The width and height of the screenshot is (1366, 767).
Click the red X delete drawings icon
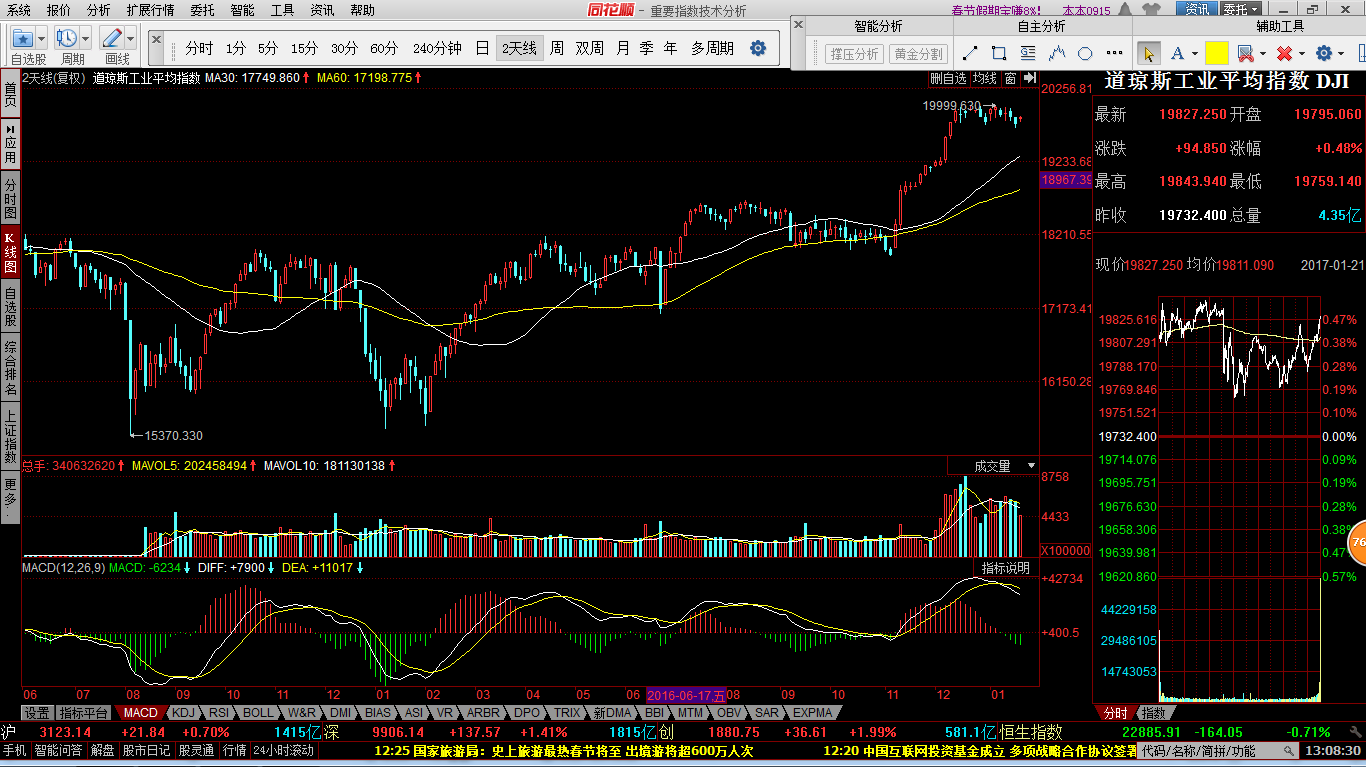[1285, 53]
